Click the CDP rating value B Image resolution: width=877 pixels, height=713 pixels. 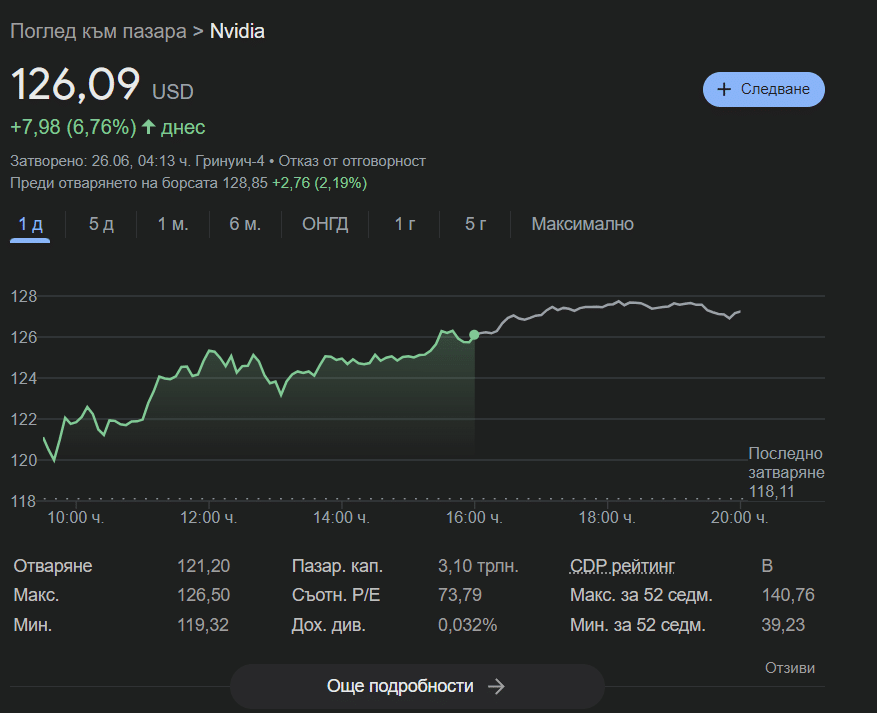(767, 566)
